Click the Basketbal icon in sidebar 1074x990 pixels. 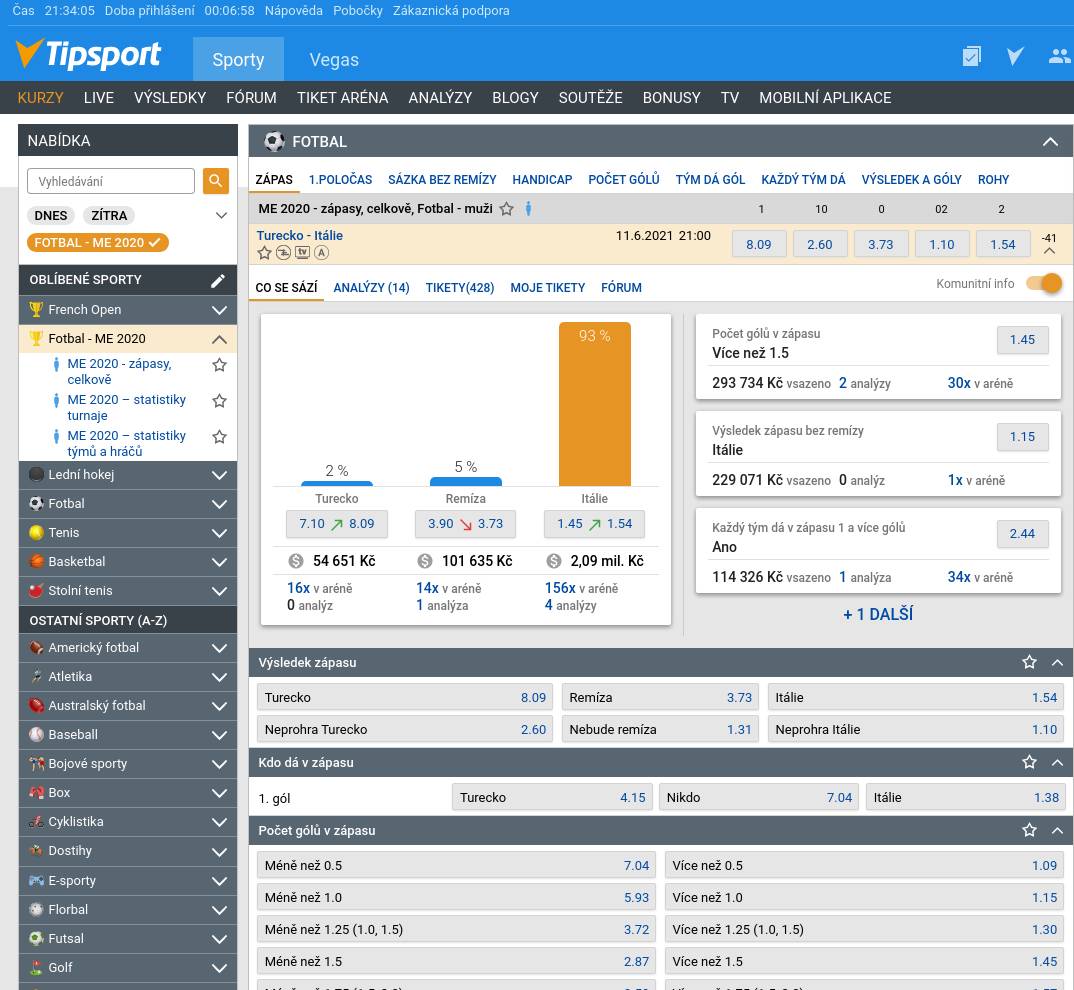pyautogui.click(x=36, y=561)
